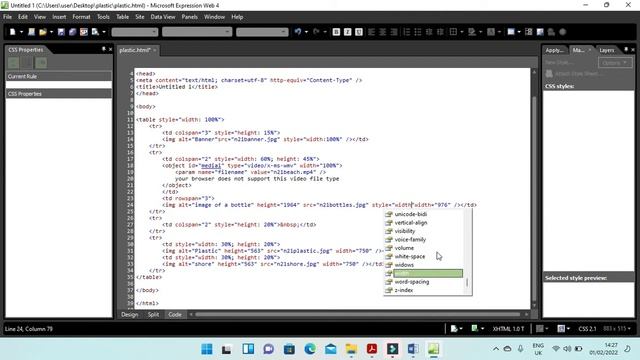Open Word from the taskbar
640x360 pixels.
tap(413, 349)
